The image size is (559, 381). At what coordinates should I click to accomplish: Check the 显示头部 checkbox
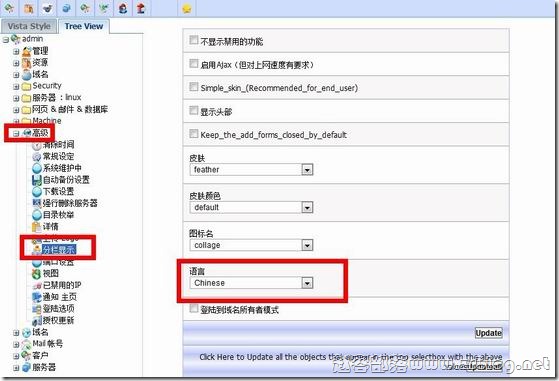point(194,110)
